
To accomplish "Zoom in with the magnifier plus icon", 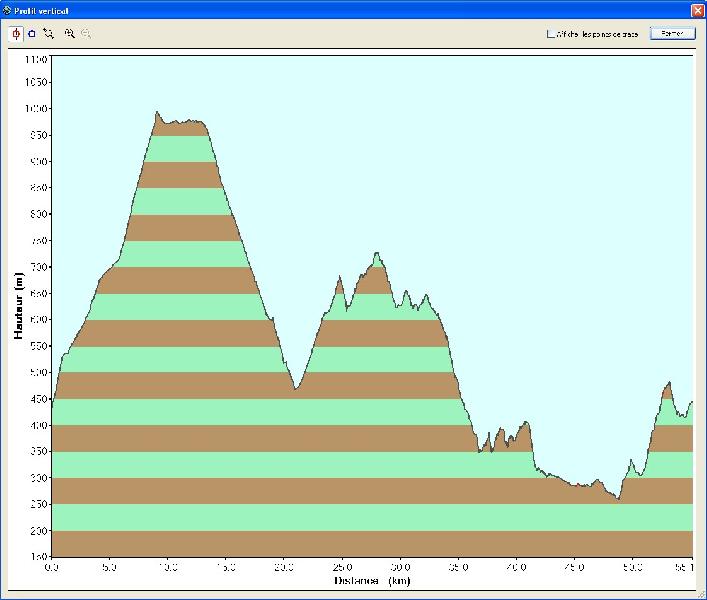I will (69, 33).
